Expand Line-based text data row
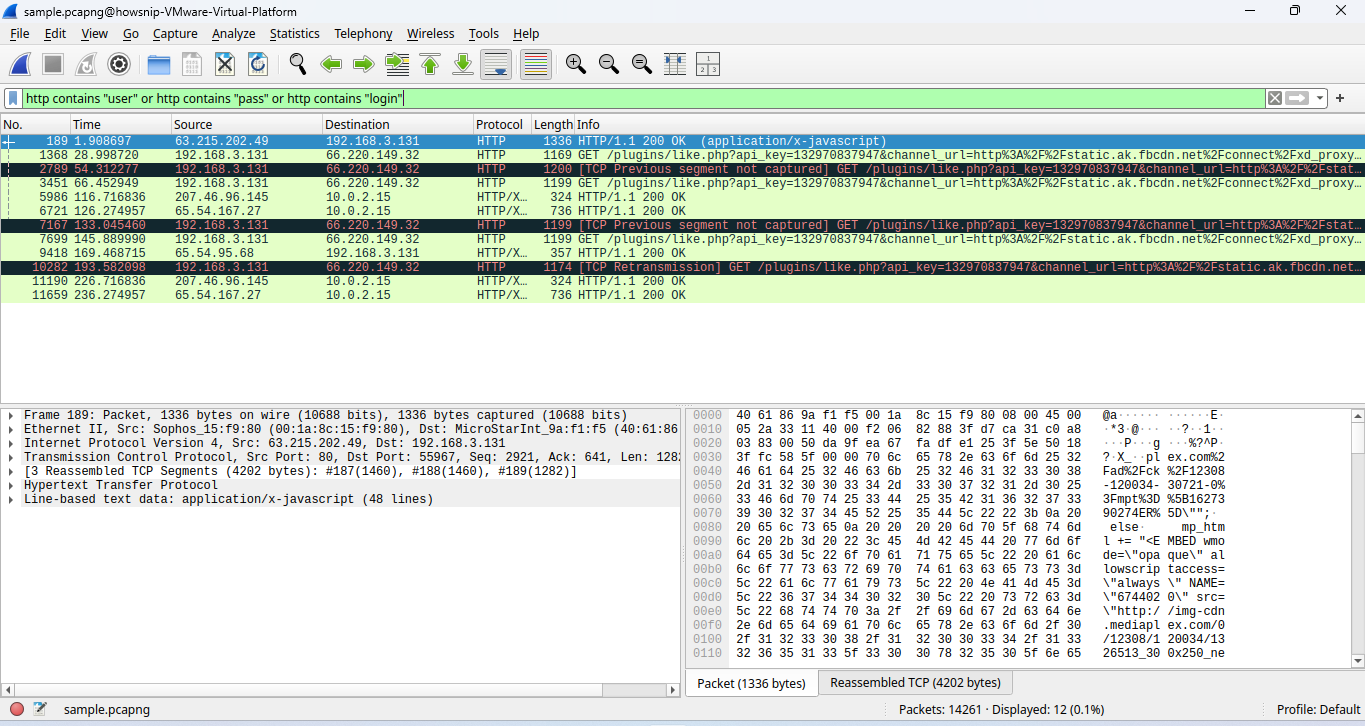Screen dimensions: 1365x726 pyautogui.click(x=11, y=499)
